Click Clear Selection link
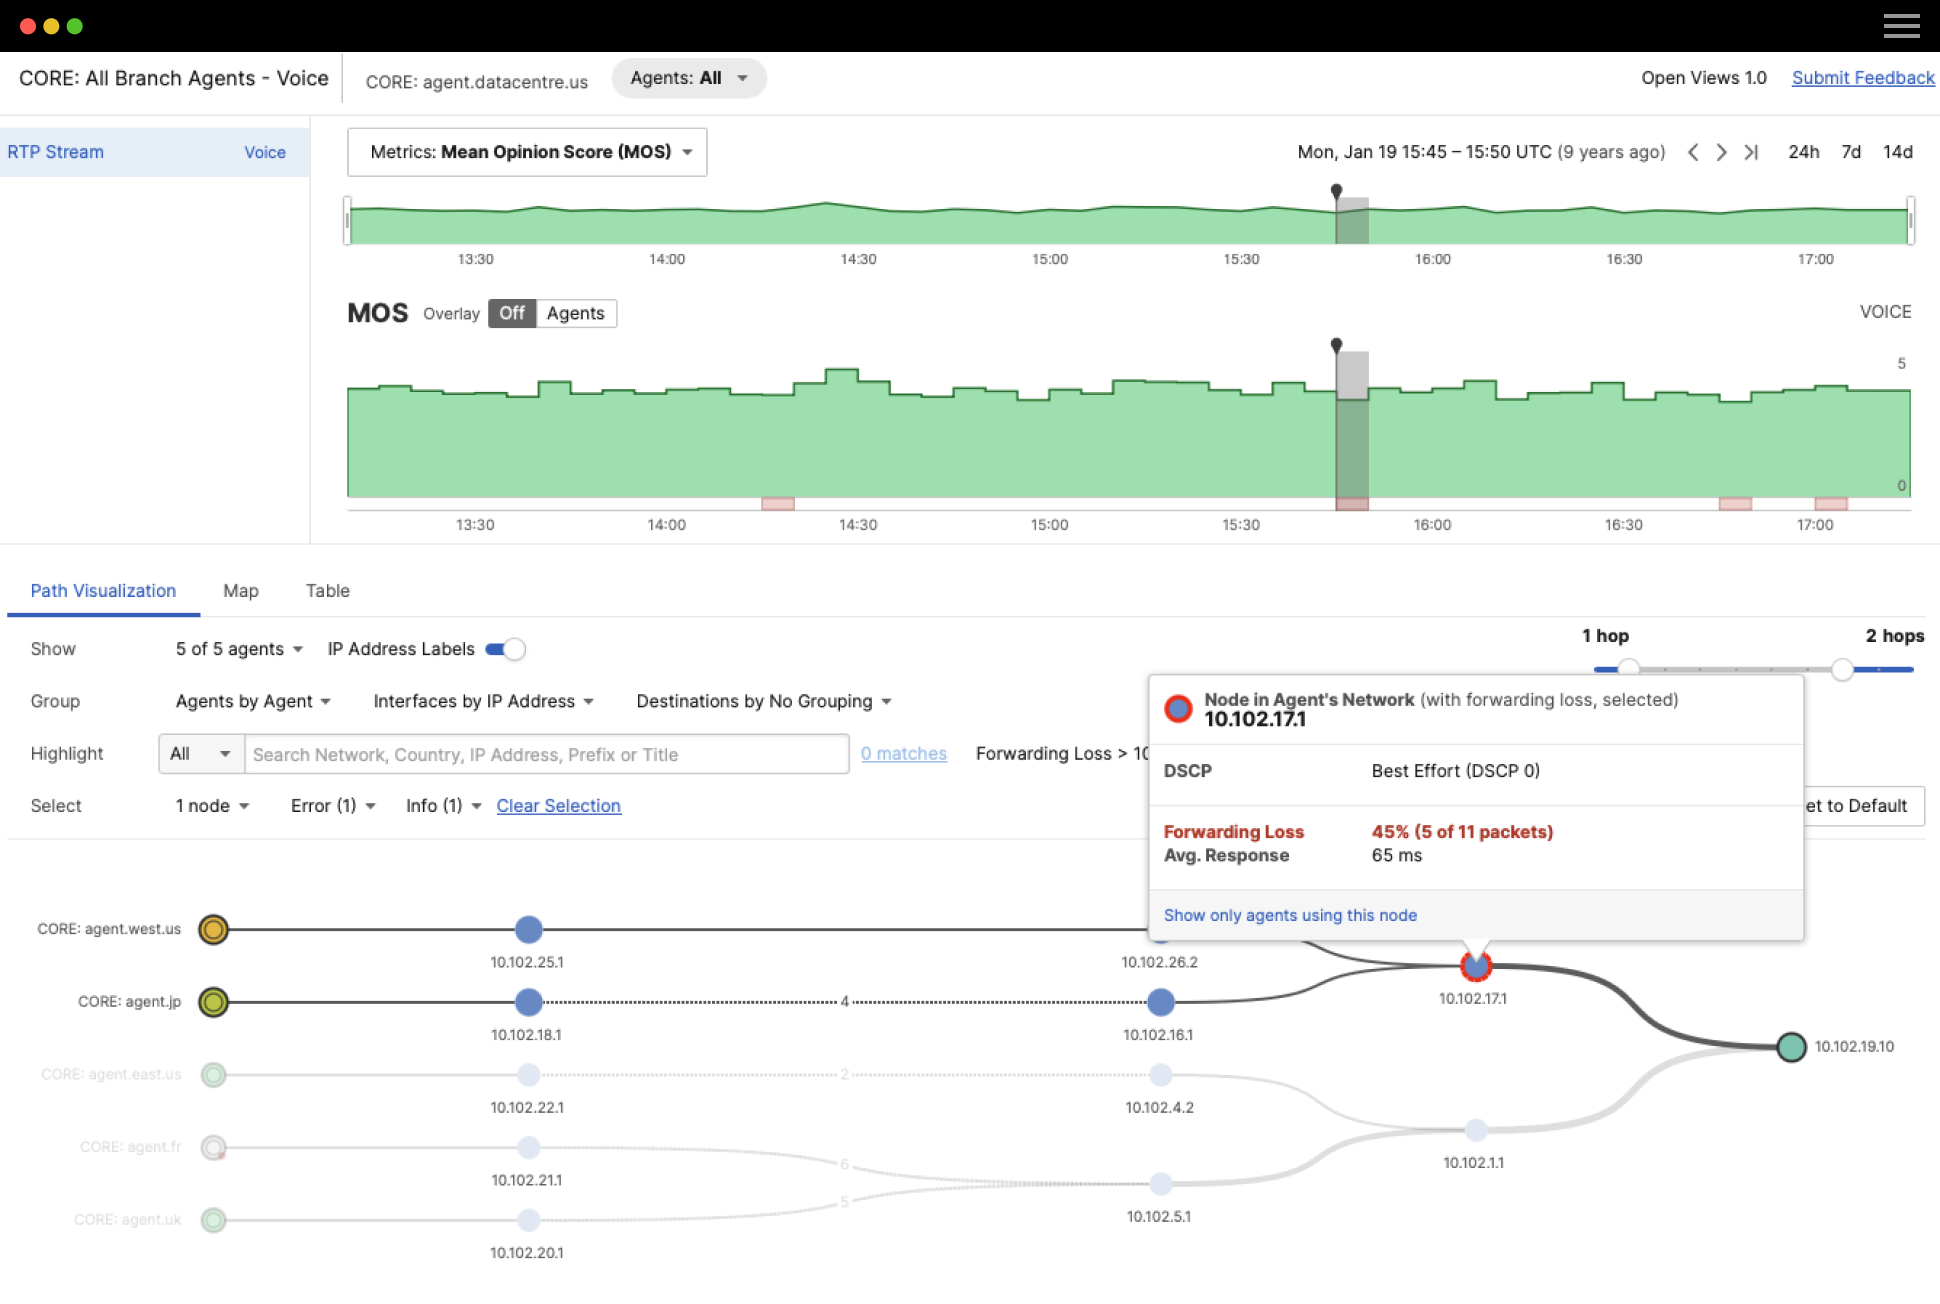 tap(558, 806)
